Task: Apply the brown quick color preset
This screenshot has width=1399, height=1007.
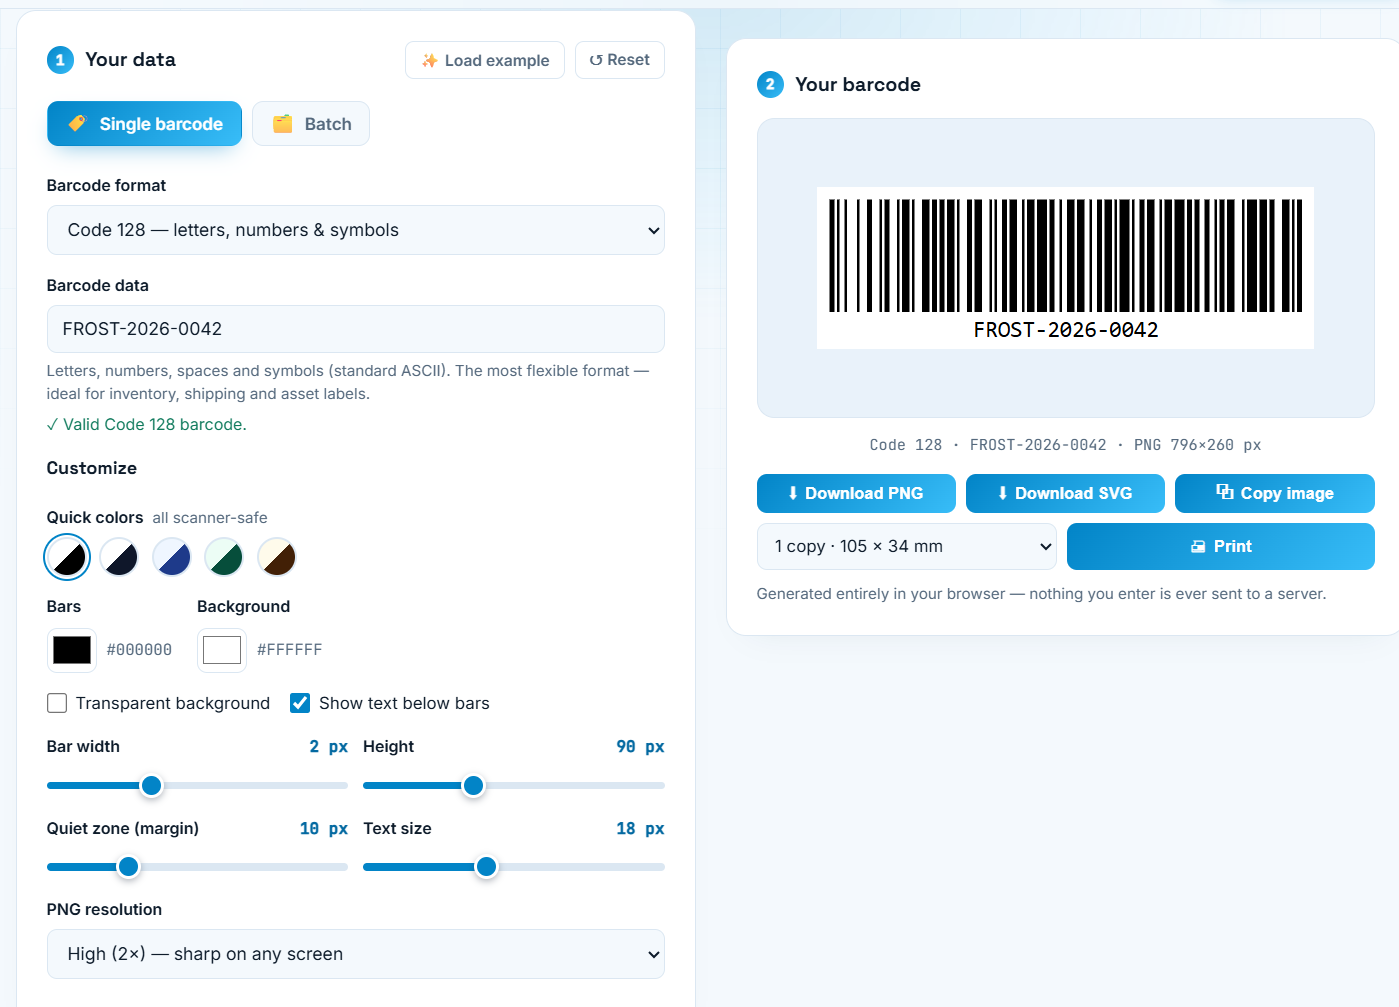Action: (277, 557)
